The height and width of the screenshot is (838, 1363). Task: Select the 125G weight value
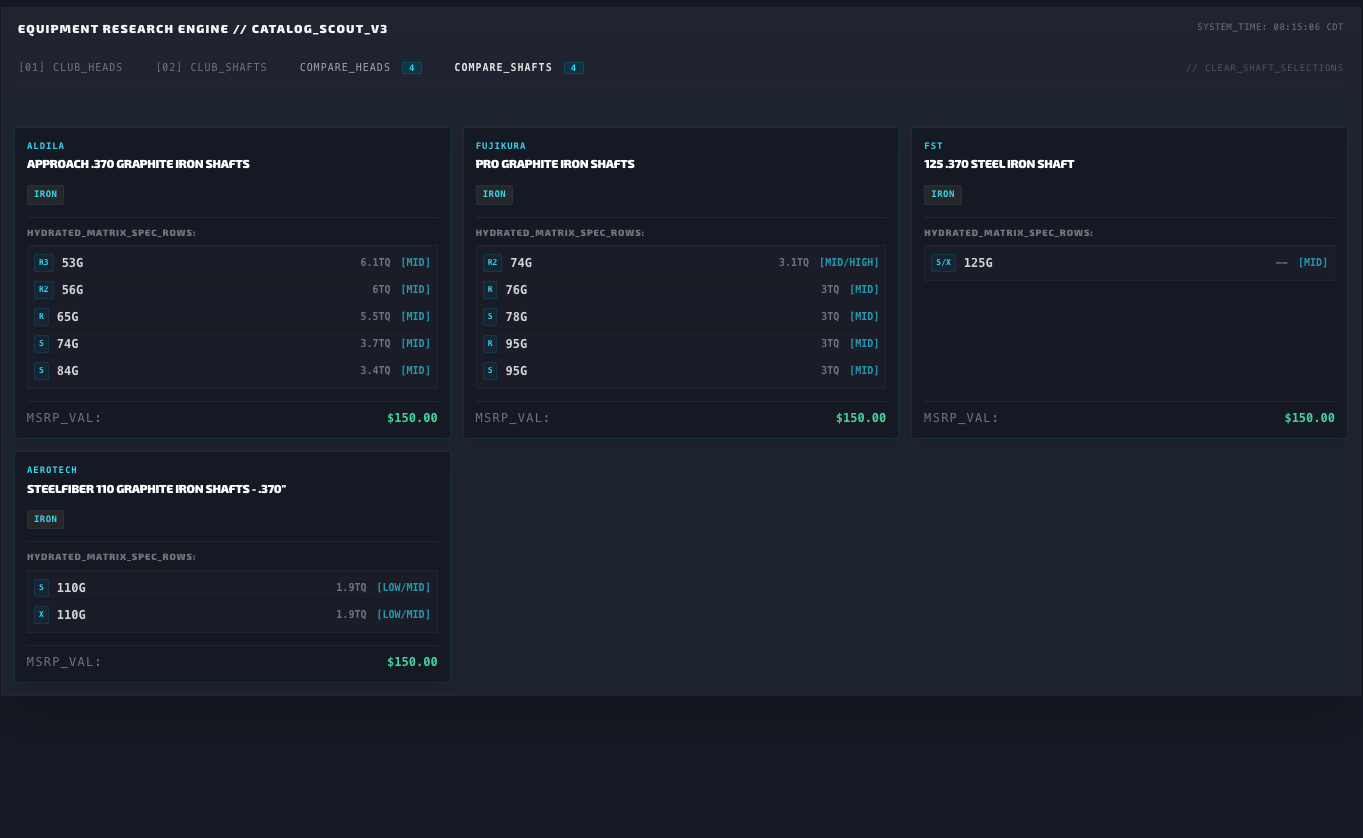[x=978, y=263]
